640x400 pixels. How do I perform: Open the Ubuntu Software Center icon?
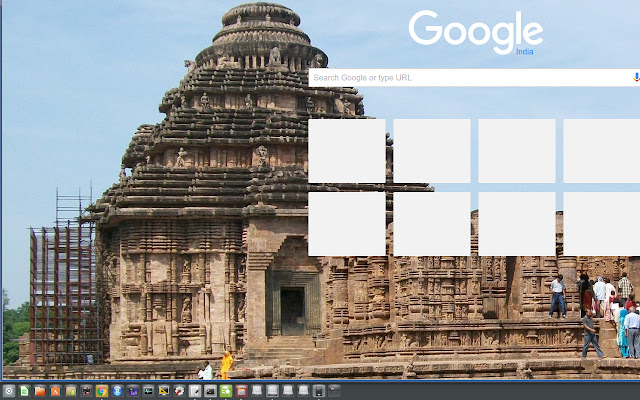click(56, 391)
